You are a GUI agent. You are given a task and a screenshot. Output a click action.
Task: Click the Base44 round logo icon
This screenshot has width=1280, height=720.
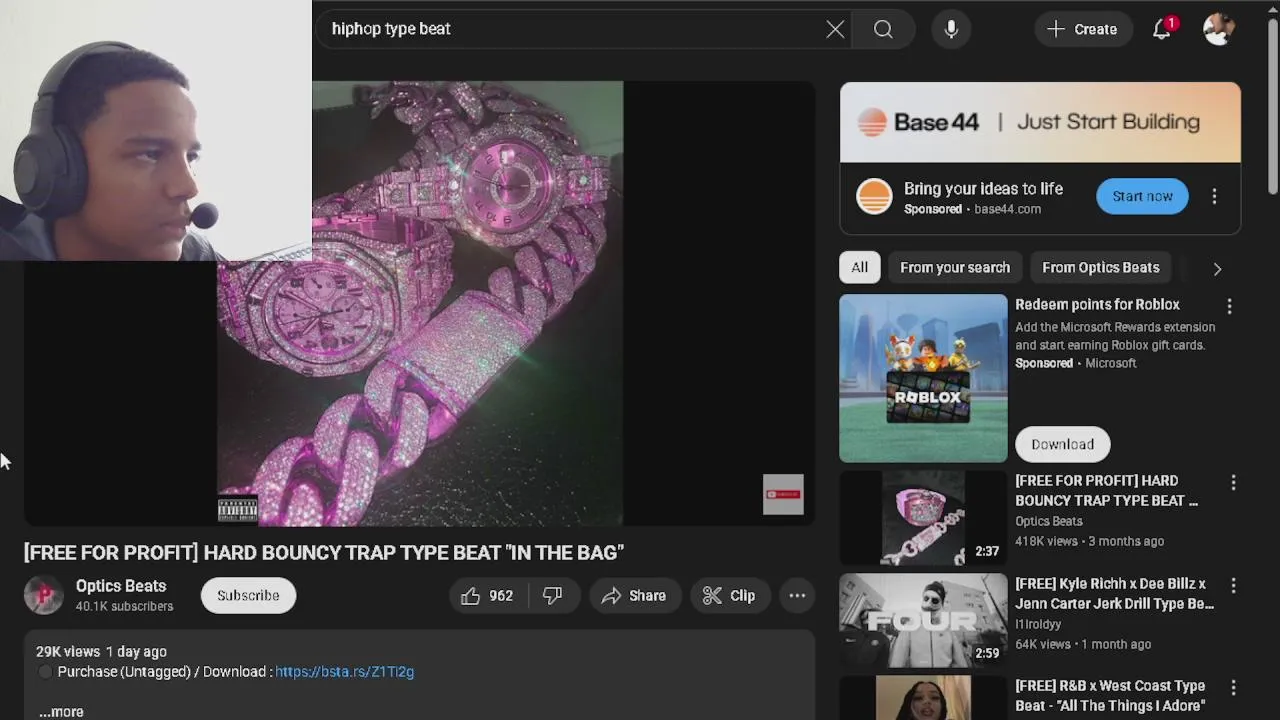pos(874,197)
